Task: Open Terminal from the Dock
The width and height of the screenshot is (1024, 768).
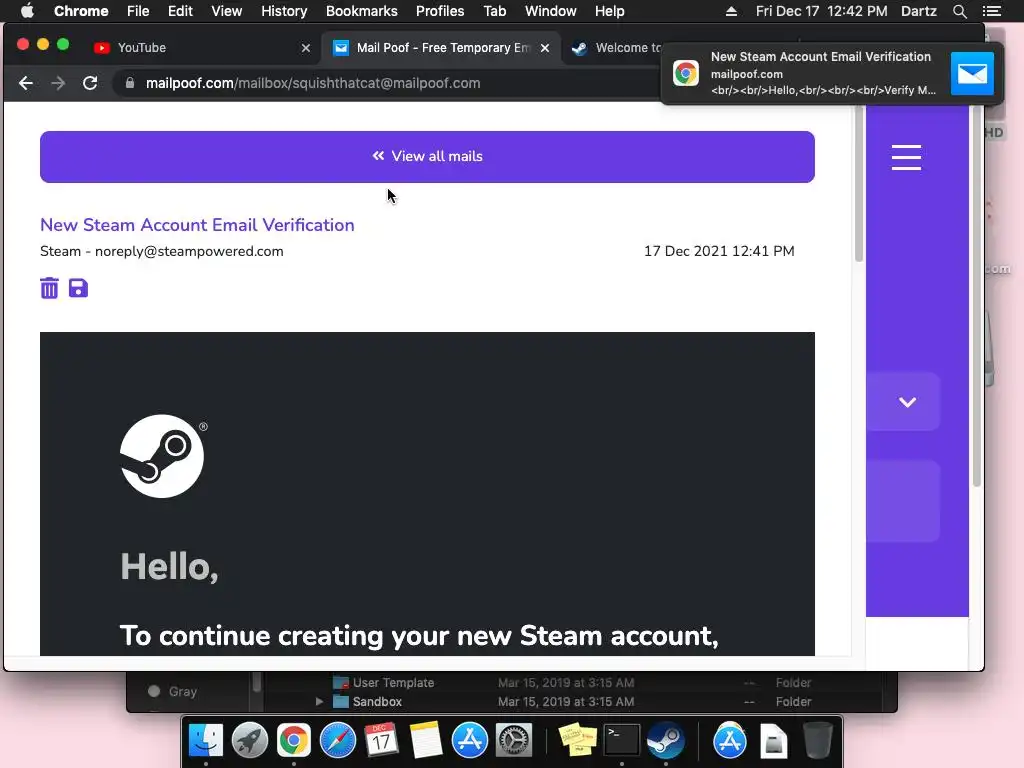Action: [621, 741]
